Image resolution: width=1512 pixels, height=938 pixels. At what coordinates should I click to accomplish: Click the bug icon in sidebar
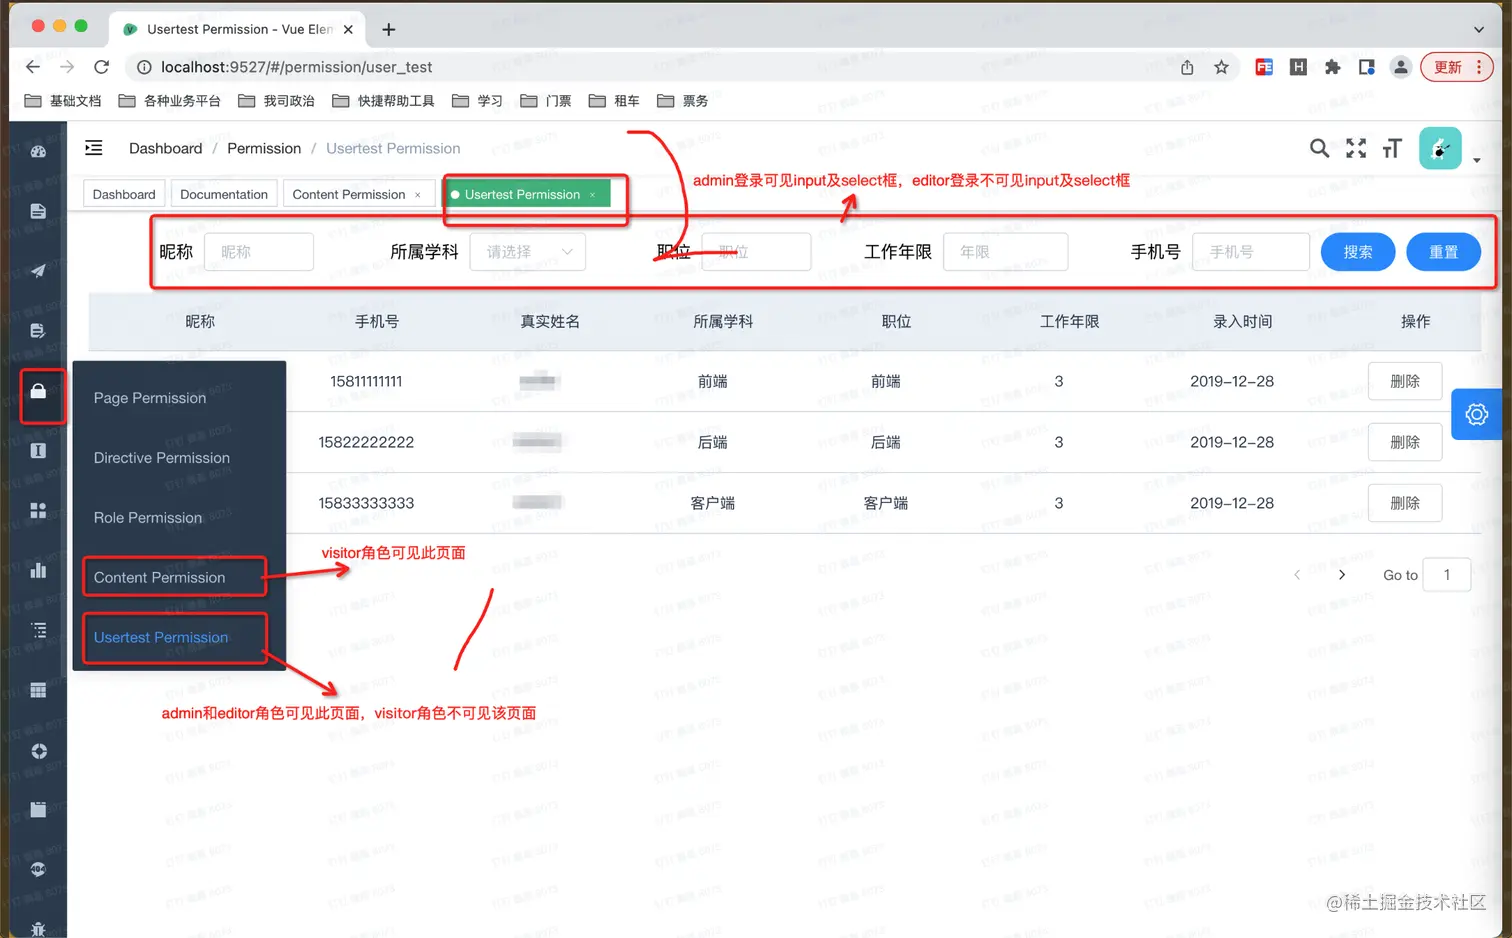[38, 929]
